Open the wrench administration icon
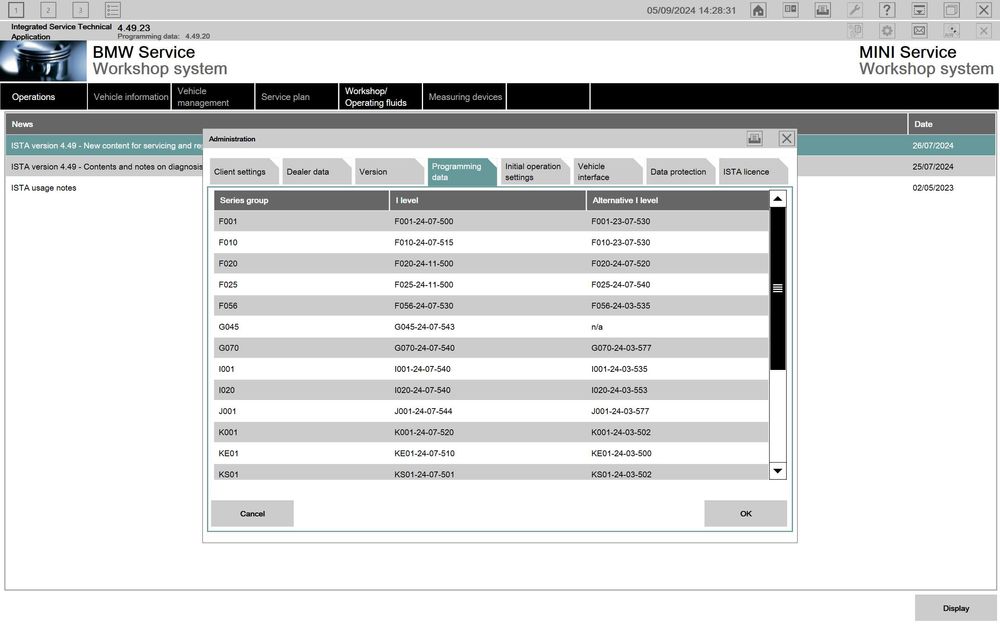The image size is (1000, 625). 855,10
